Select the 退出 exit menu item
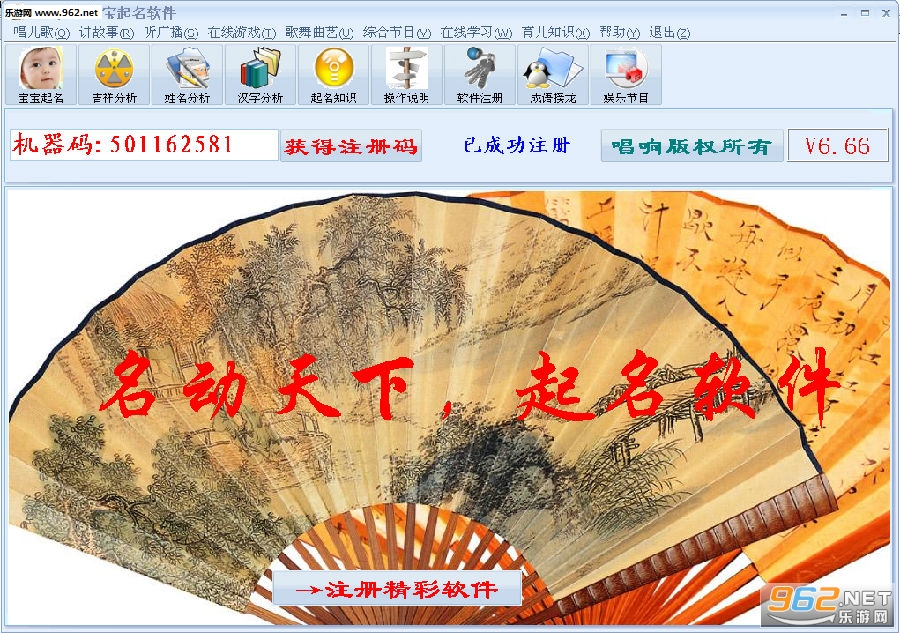The height and width of the screenshot is (633, 900). 669,32
